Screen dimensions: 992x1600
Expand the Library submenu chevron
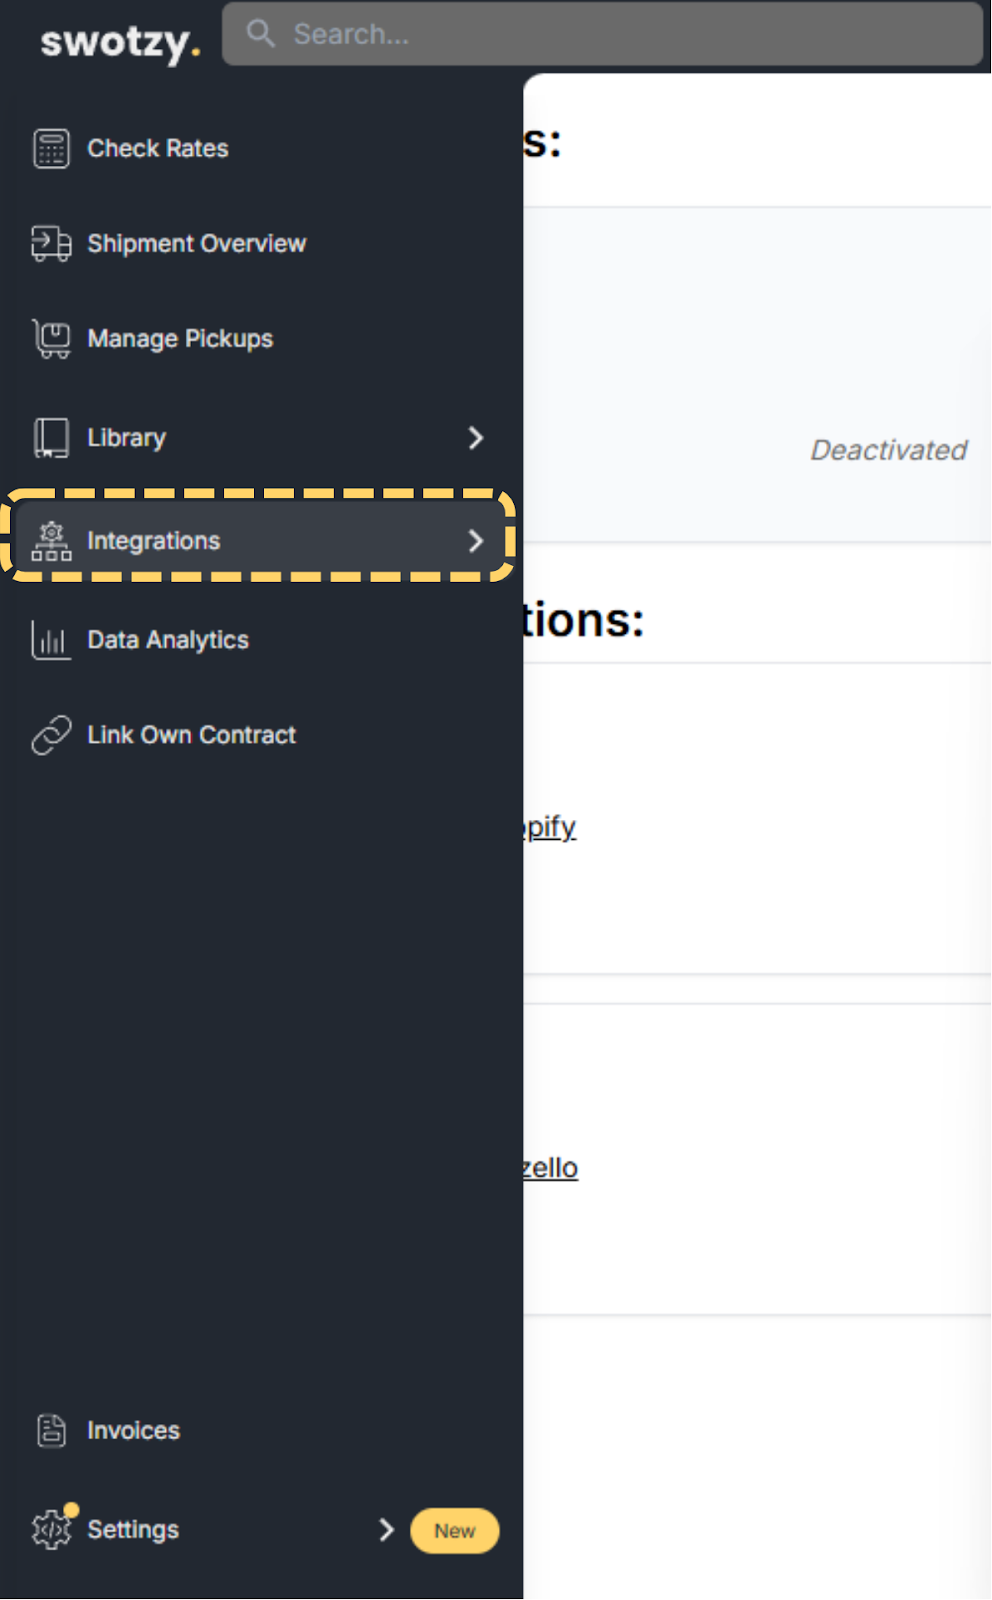[x=476, y=438]
